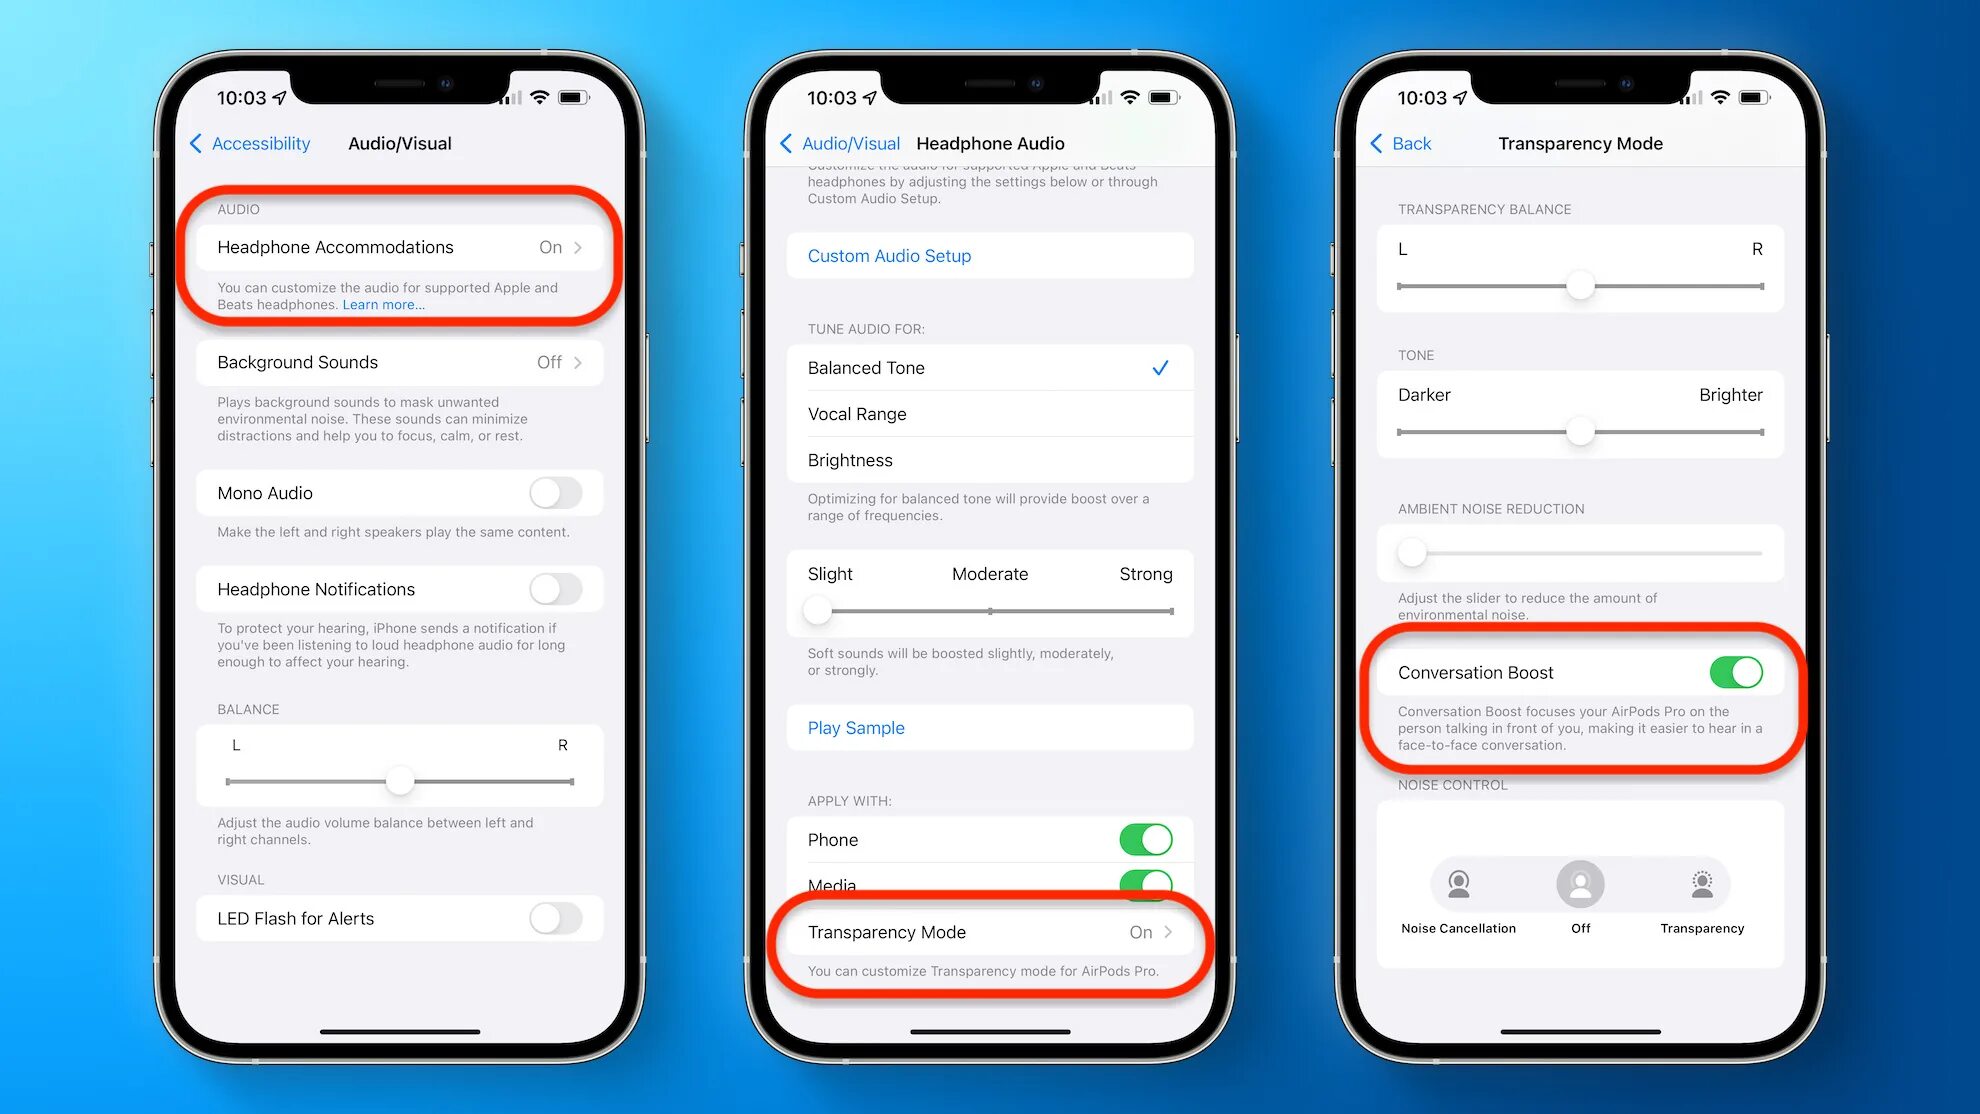Viewport: 1980px width, 1114px height.
Task: Click the Audio/Visual back navigation icon
Action: point(789,143)
